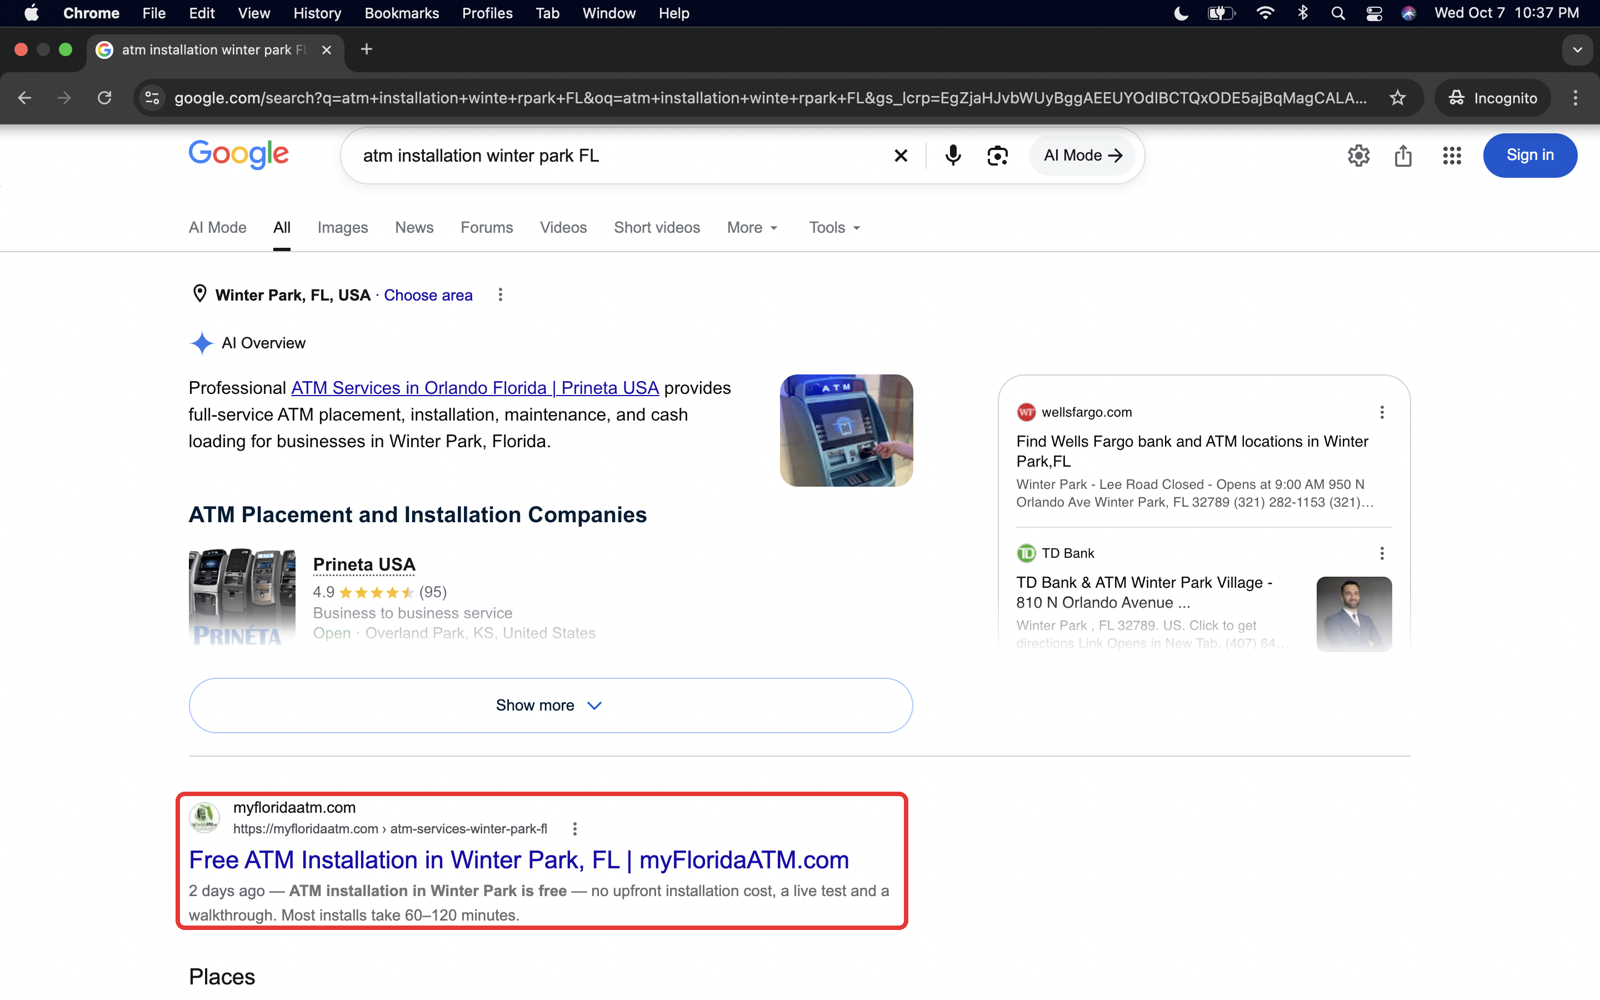Viewport: 1600px width, 1000px height.
Task: Expand the Tools dropdown
Action: (834, 228)
